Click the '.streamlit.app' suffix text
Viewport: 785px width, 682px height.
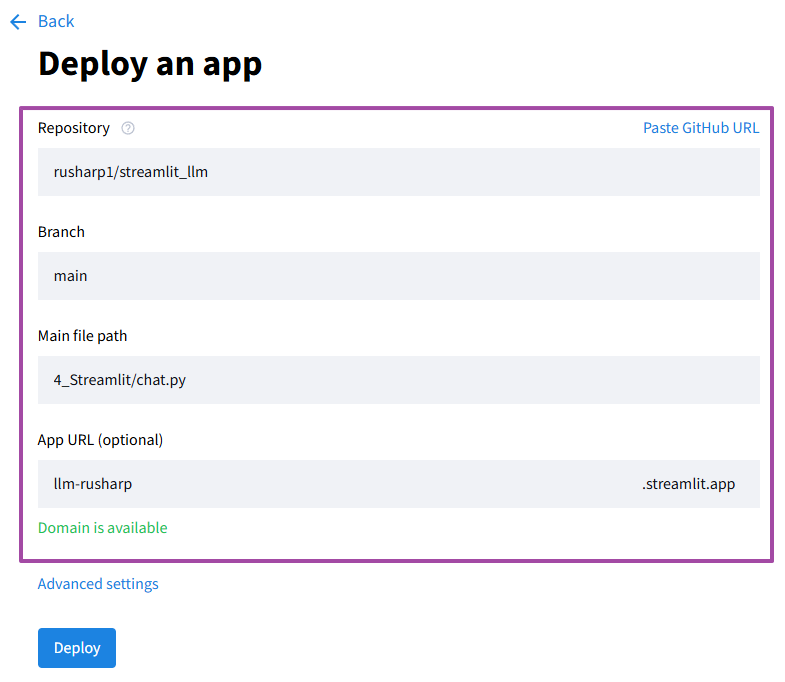point(689,484)
